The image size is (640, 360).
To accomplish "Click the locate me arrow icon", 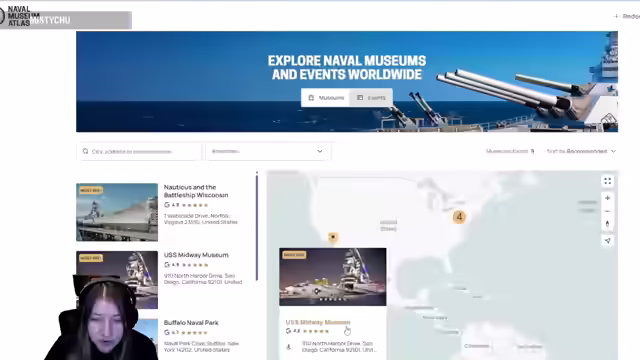I will (x=607, y=241).
